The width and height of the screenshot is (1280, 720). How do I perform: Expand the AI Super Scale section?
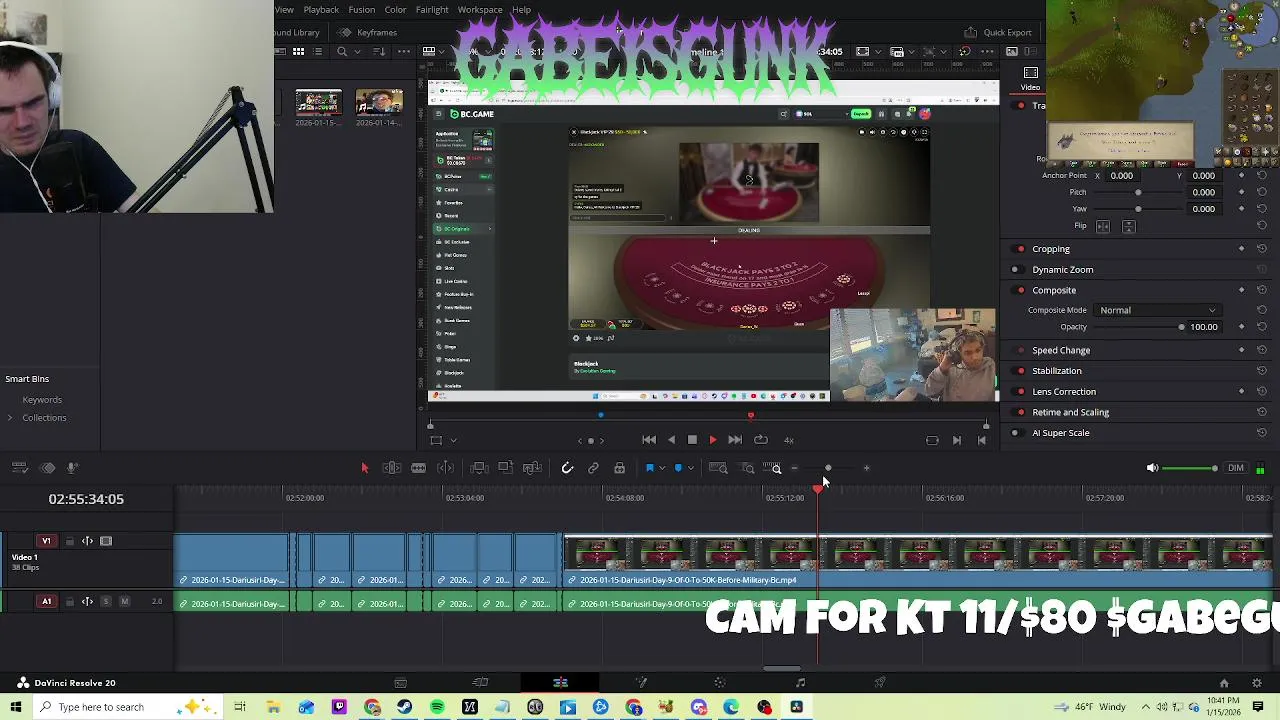(x=1060, y=433)
